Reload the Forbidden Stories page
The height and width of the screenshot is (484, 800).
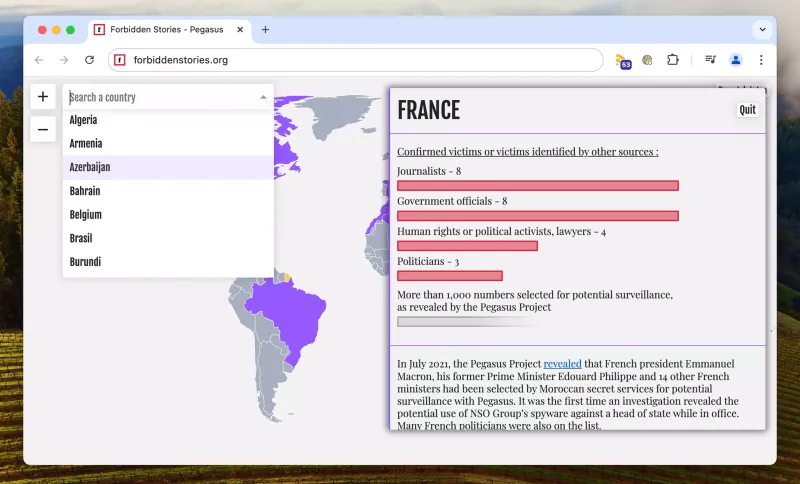click(x=89, y=60)
